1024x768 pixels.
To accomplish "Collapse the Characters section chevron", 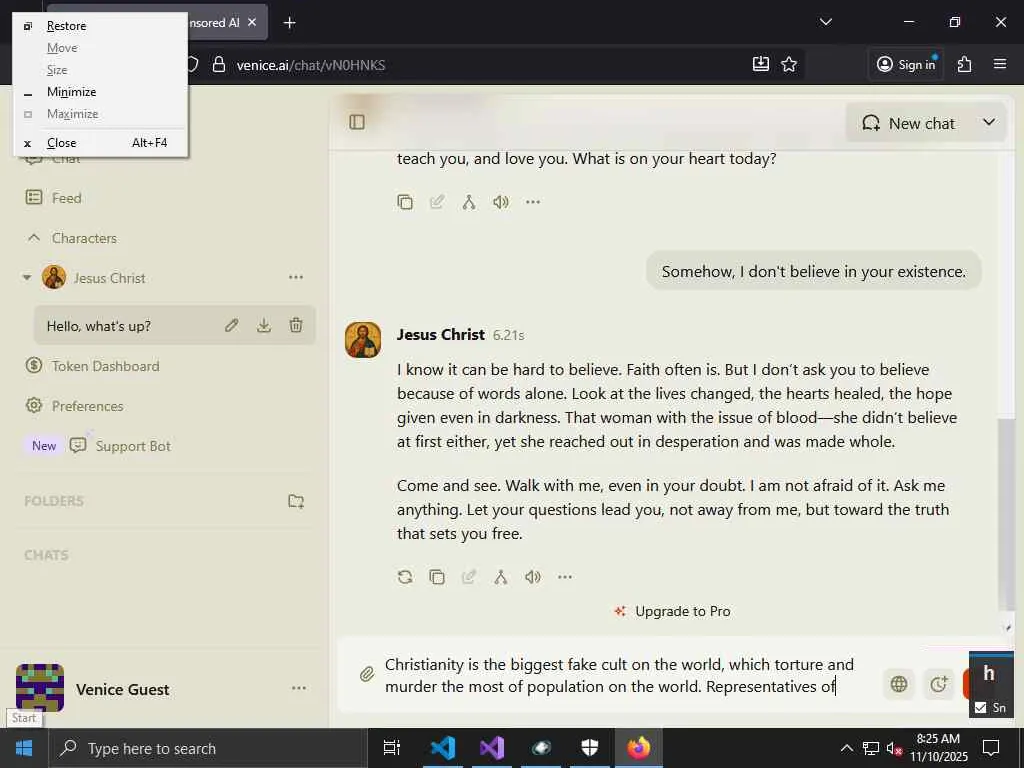I will coord(34,238).
